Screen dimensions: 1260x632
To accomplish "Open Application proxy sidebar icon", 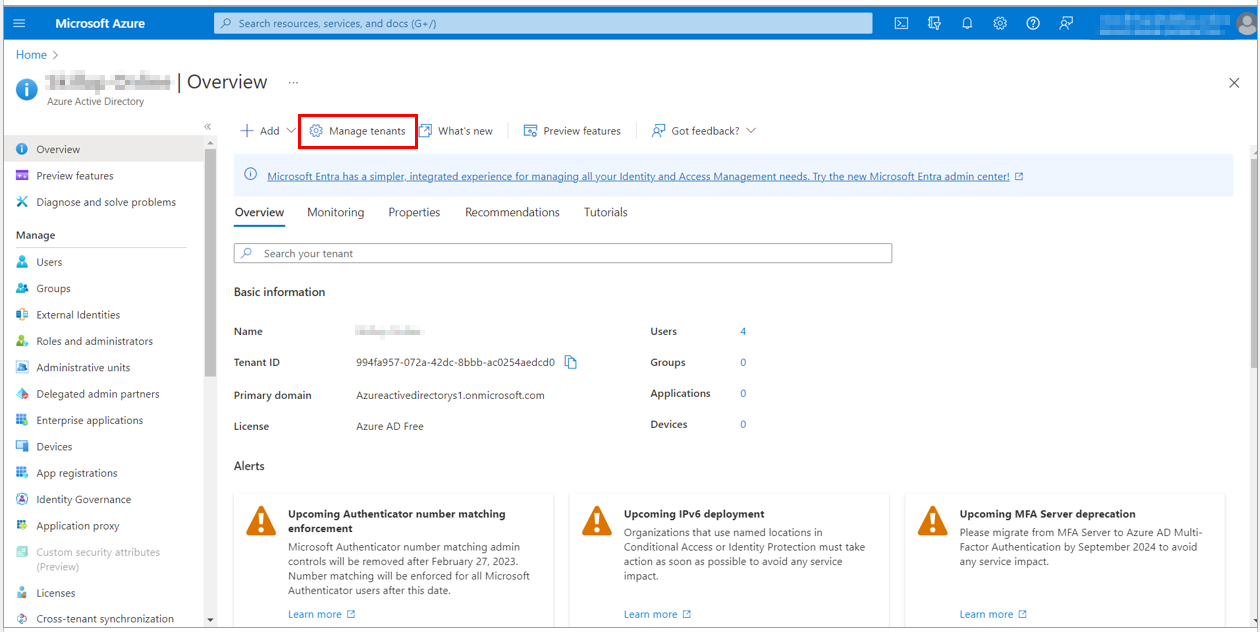I will (x=22, y=526).
